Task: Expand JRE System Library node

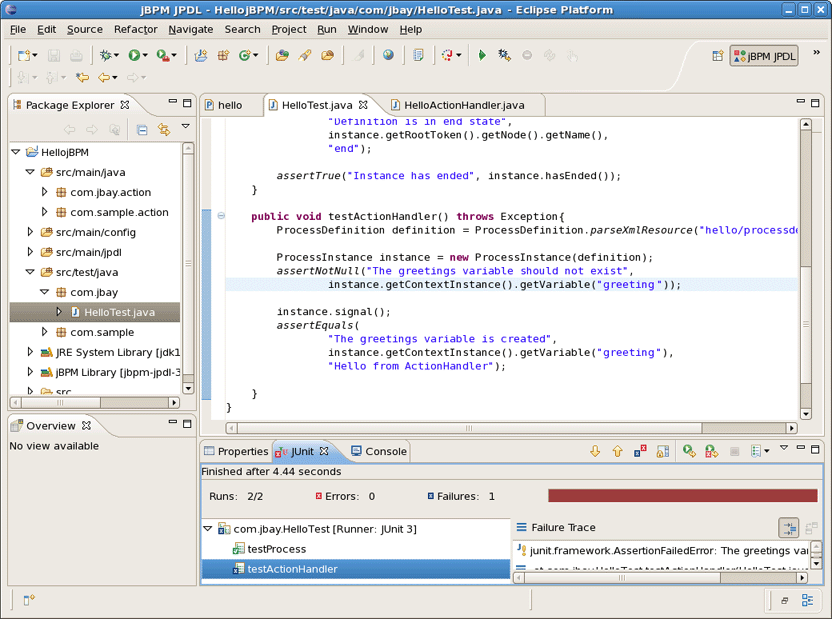Action: pyautogui.click(x=30, y=352)
